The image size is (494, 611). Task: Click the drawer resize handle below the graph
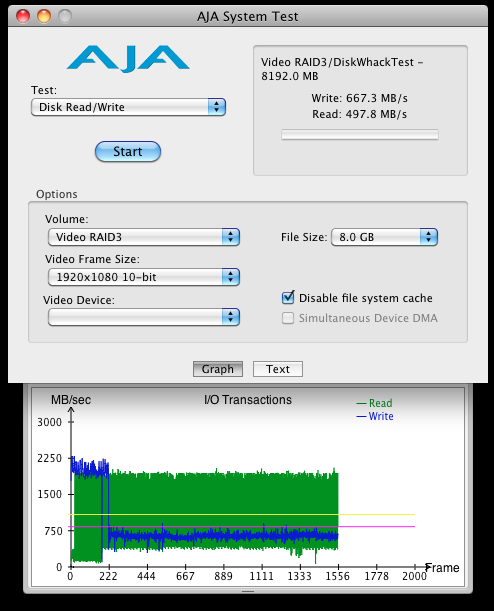click(248, 591)
